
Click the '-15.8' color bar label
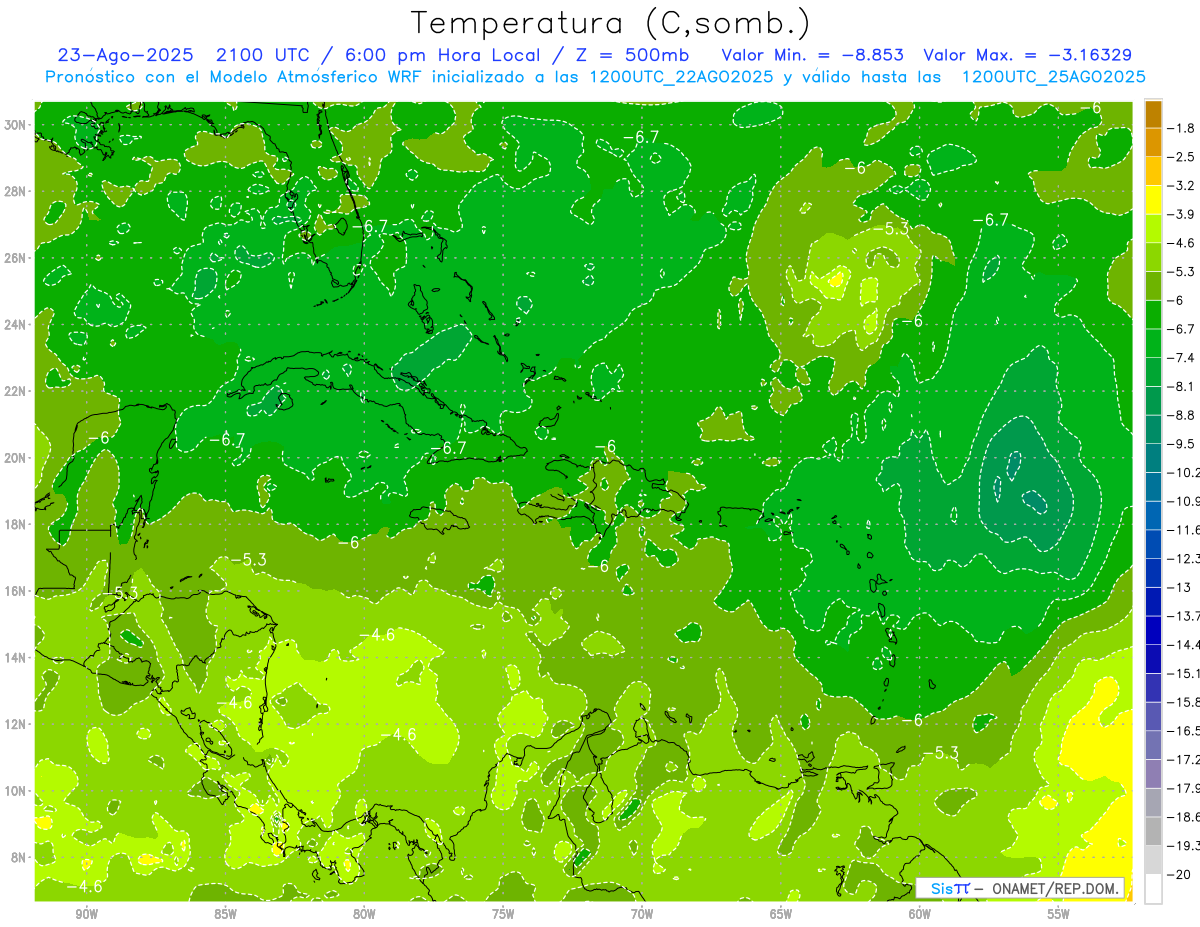pyautogui.click(x=1184, y=702)
